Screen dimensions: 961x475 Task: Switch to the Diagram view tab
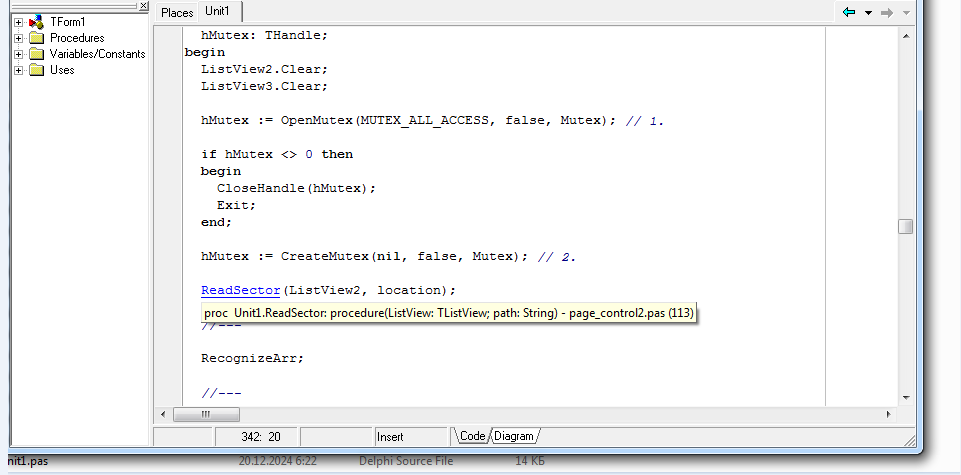[514, 436]
